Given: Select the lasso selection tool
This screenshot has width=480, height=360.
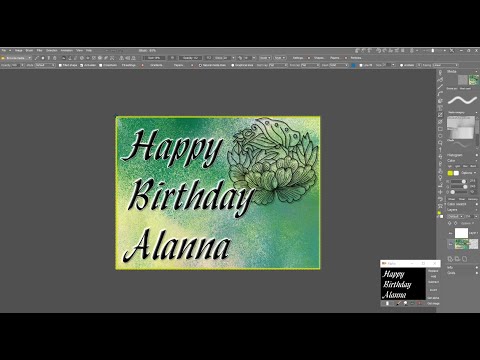Looking at the screenshot, I should tap(440, 143).
